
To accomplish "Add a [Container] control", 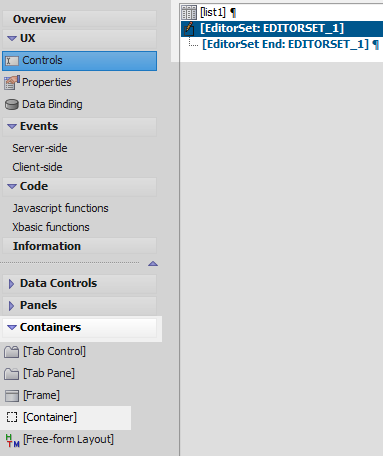I will pyautogui.click(x=50, y=417).
